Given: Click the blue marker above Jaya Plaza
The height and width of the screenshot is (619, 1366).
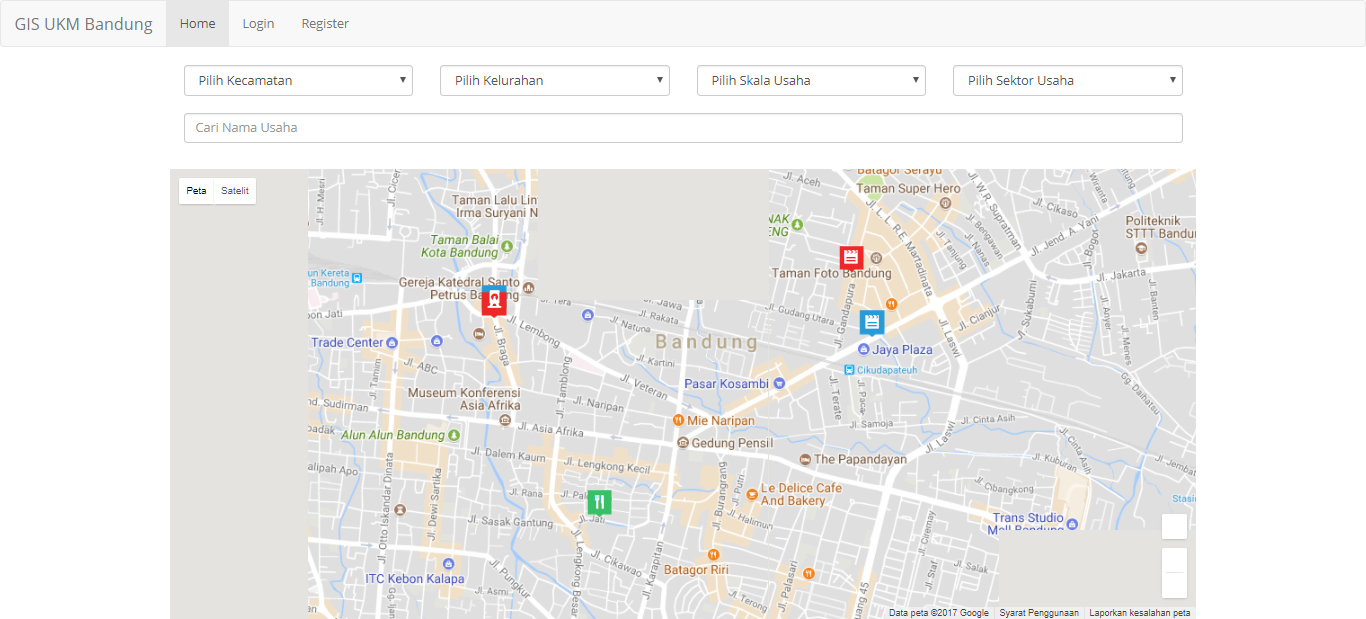Looking at the screenshot, I should coord(872,322).
